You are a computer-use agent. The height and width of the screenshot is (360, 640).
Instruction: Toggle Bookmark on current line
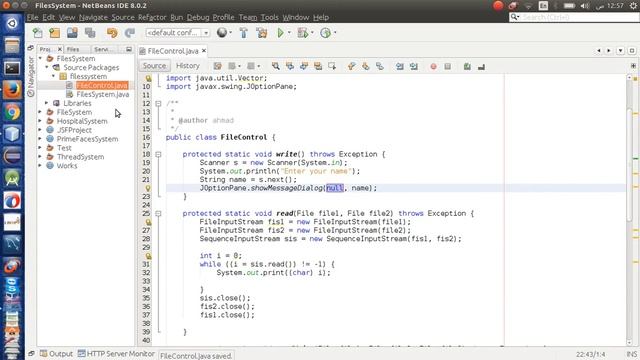[x=380, y=66]
